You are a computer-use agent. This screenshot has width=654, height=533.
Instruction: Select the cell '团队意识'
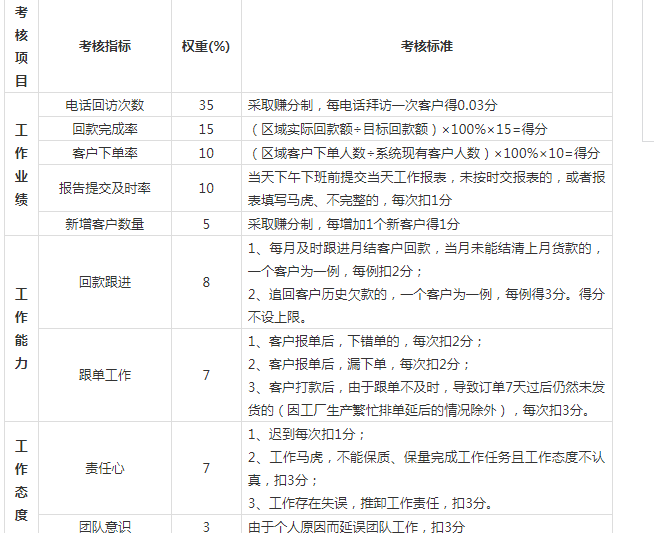click(105, 526)
